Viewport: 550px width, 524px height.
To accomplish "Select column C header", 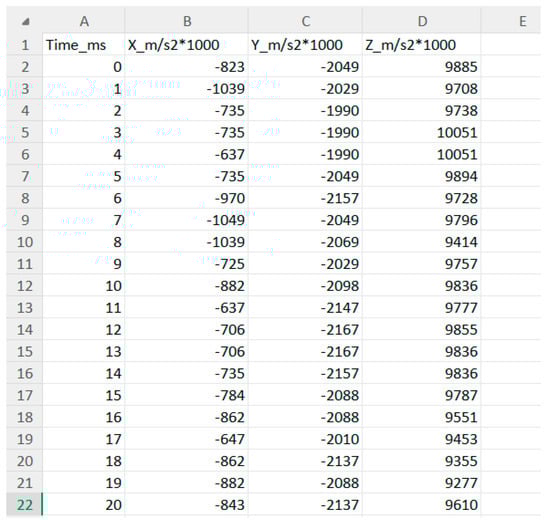I will click(306, 22).
